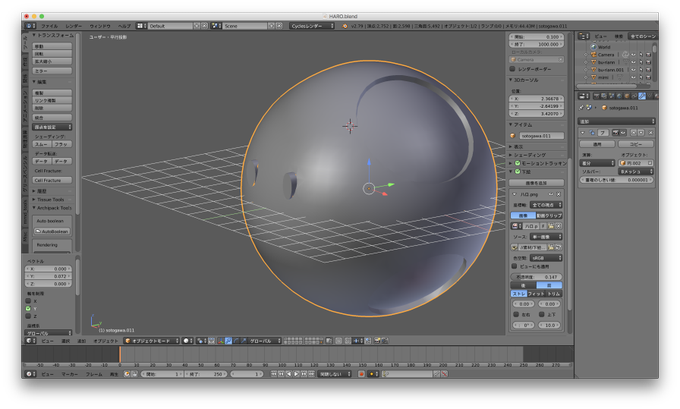Open the sRGB color space dropdown

point(546,258)
